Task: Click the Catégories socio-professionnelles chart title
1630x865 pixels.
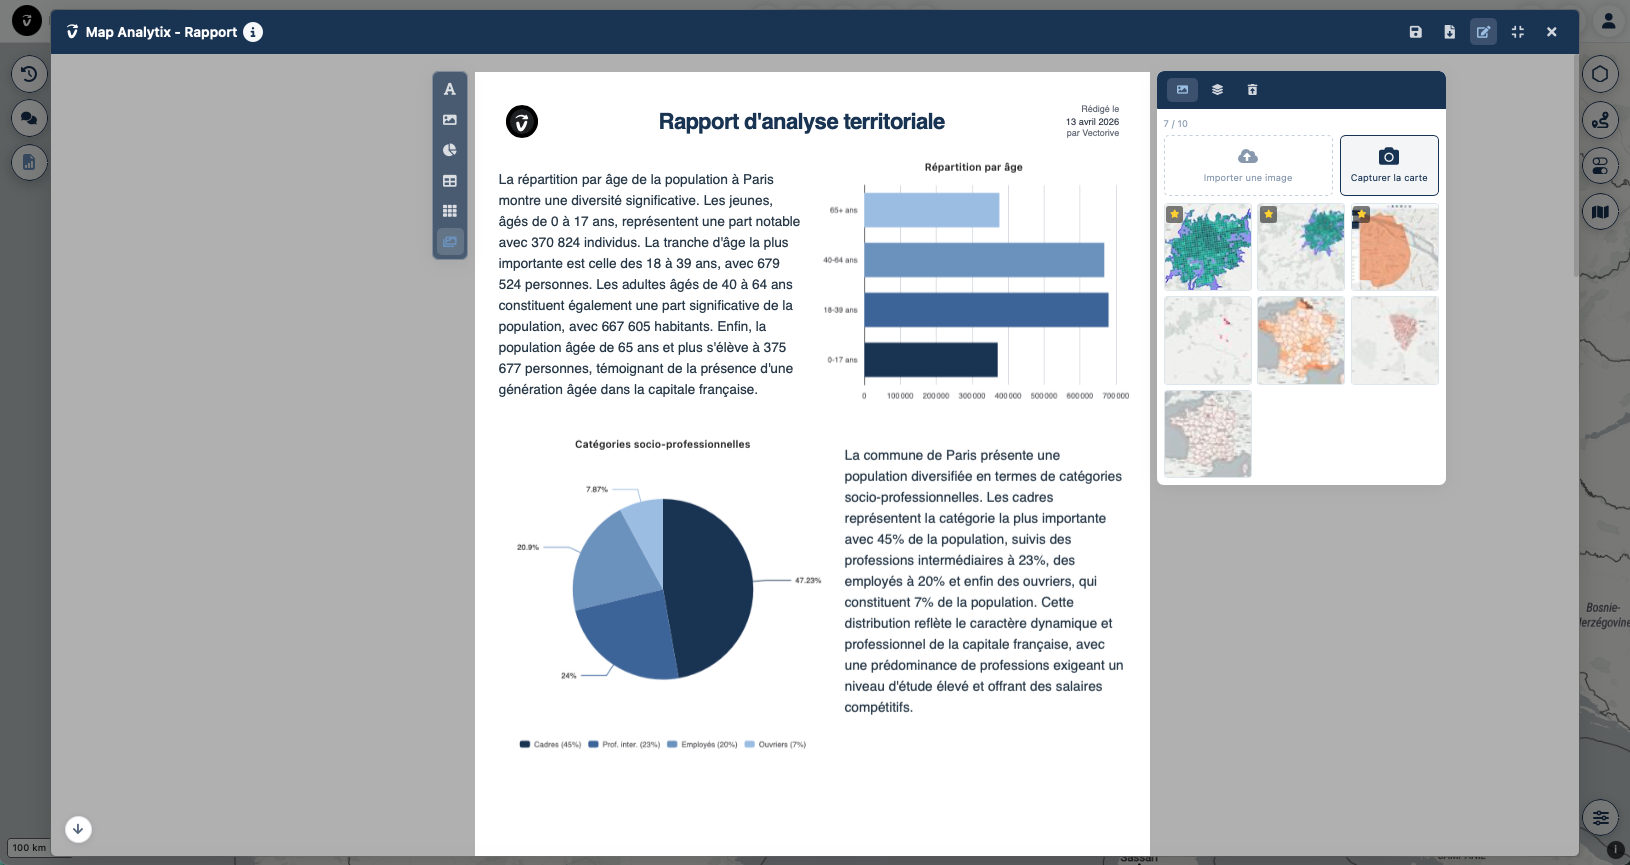Action: pyautogui.click(x=662, y=444)
